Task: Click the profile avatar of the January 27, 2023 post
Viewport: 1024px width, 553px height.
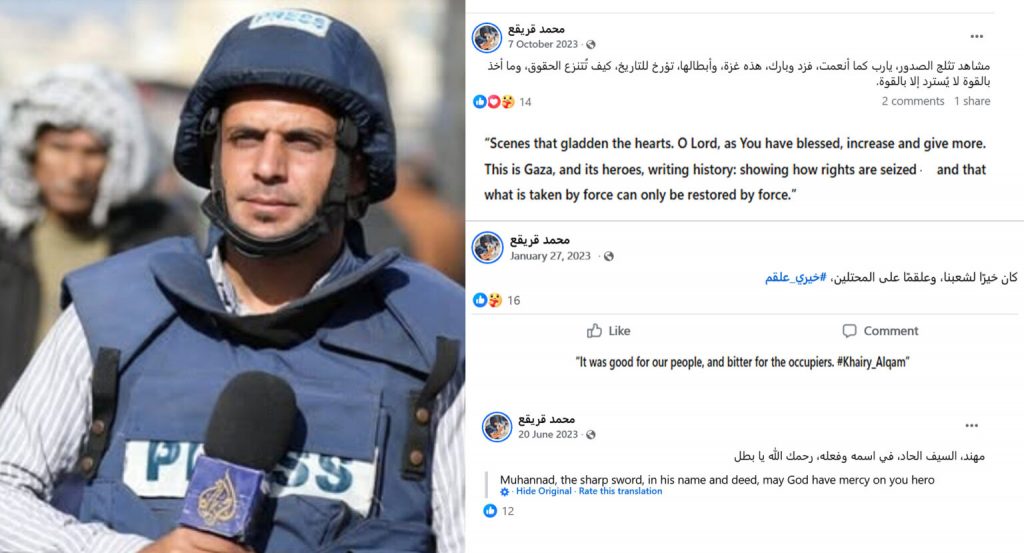Action: [x=488, y=247]
